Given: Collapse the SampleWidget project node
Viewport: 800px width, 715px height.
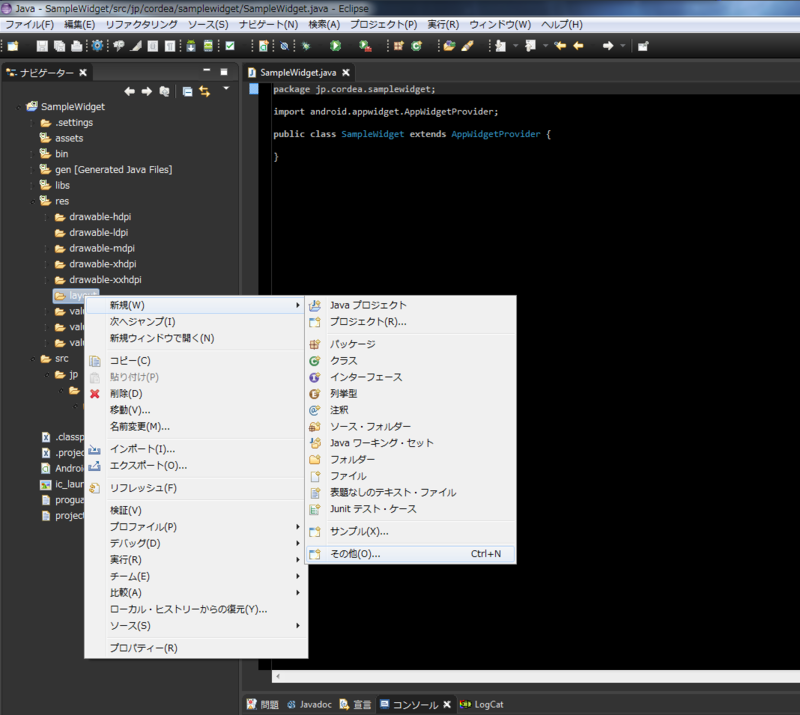Looking at the screenshot, I should (19, 107).
